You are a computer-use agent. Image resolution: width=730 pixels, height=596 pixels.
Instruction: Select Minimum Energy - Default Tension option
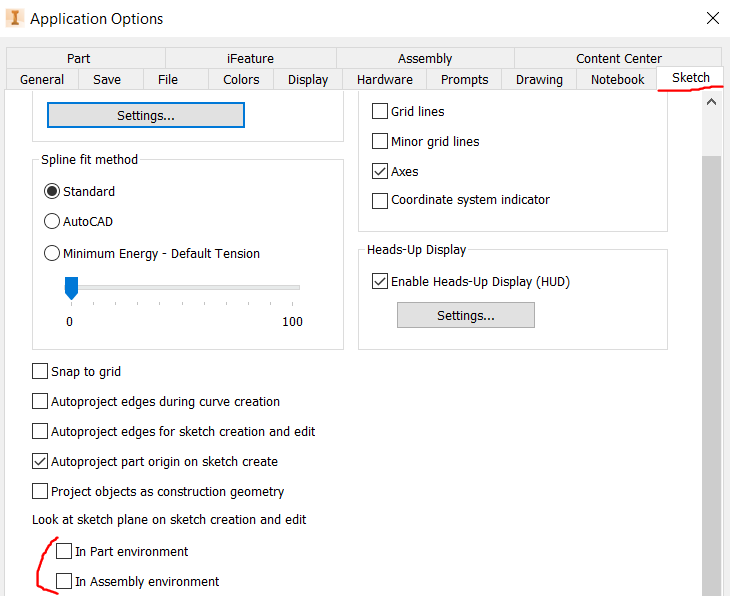52,254
